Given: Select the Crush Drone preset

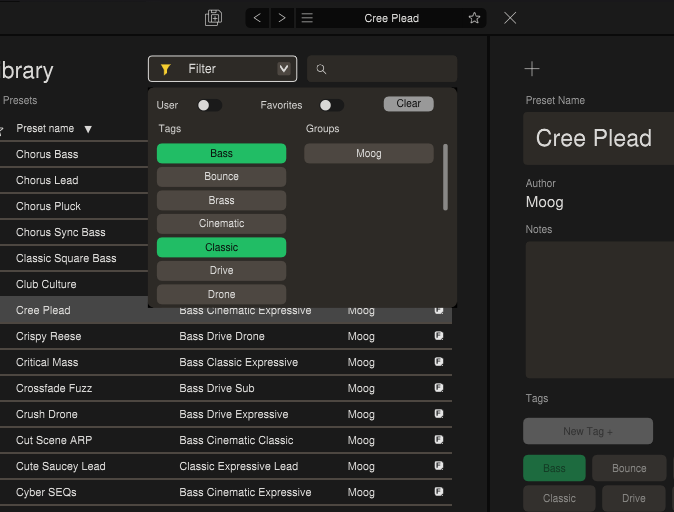Looking at the screenshot, I should coord(226,414).
